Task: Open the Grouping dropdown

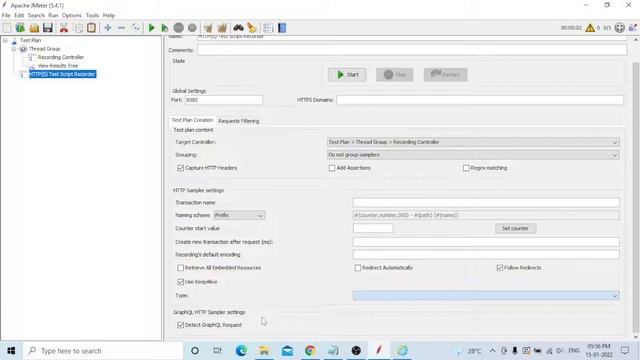Action: pos(473,155)
